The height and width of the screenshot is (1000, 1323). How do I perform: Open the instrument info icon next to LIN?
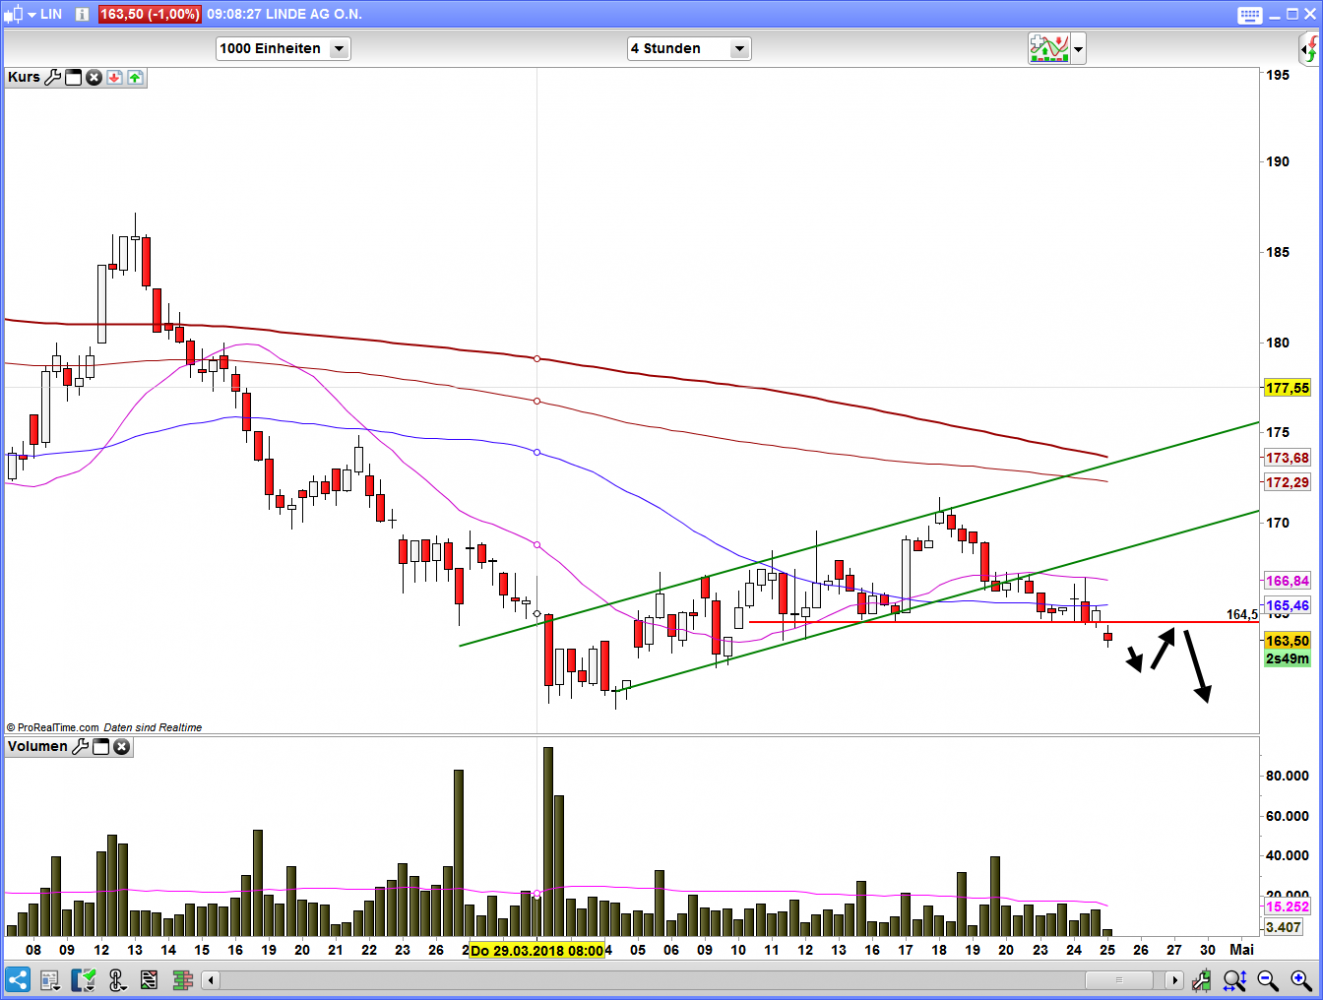tap(82, 14)
